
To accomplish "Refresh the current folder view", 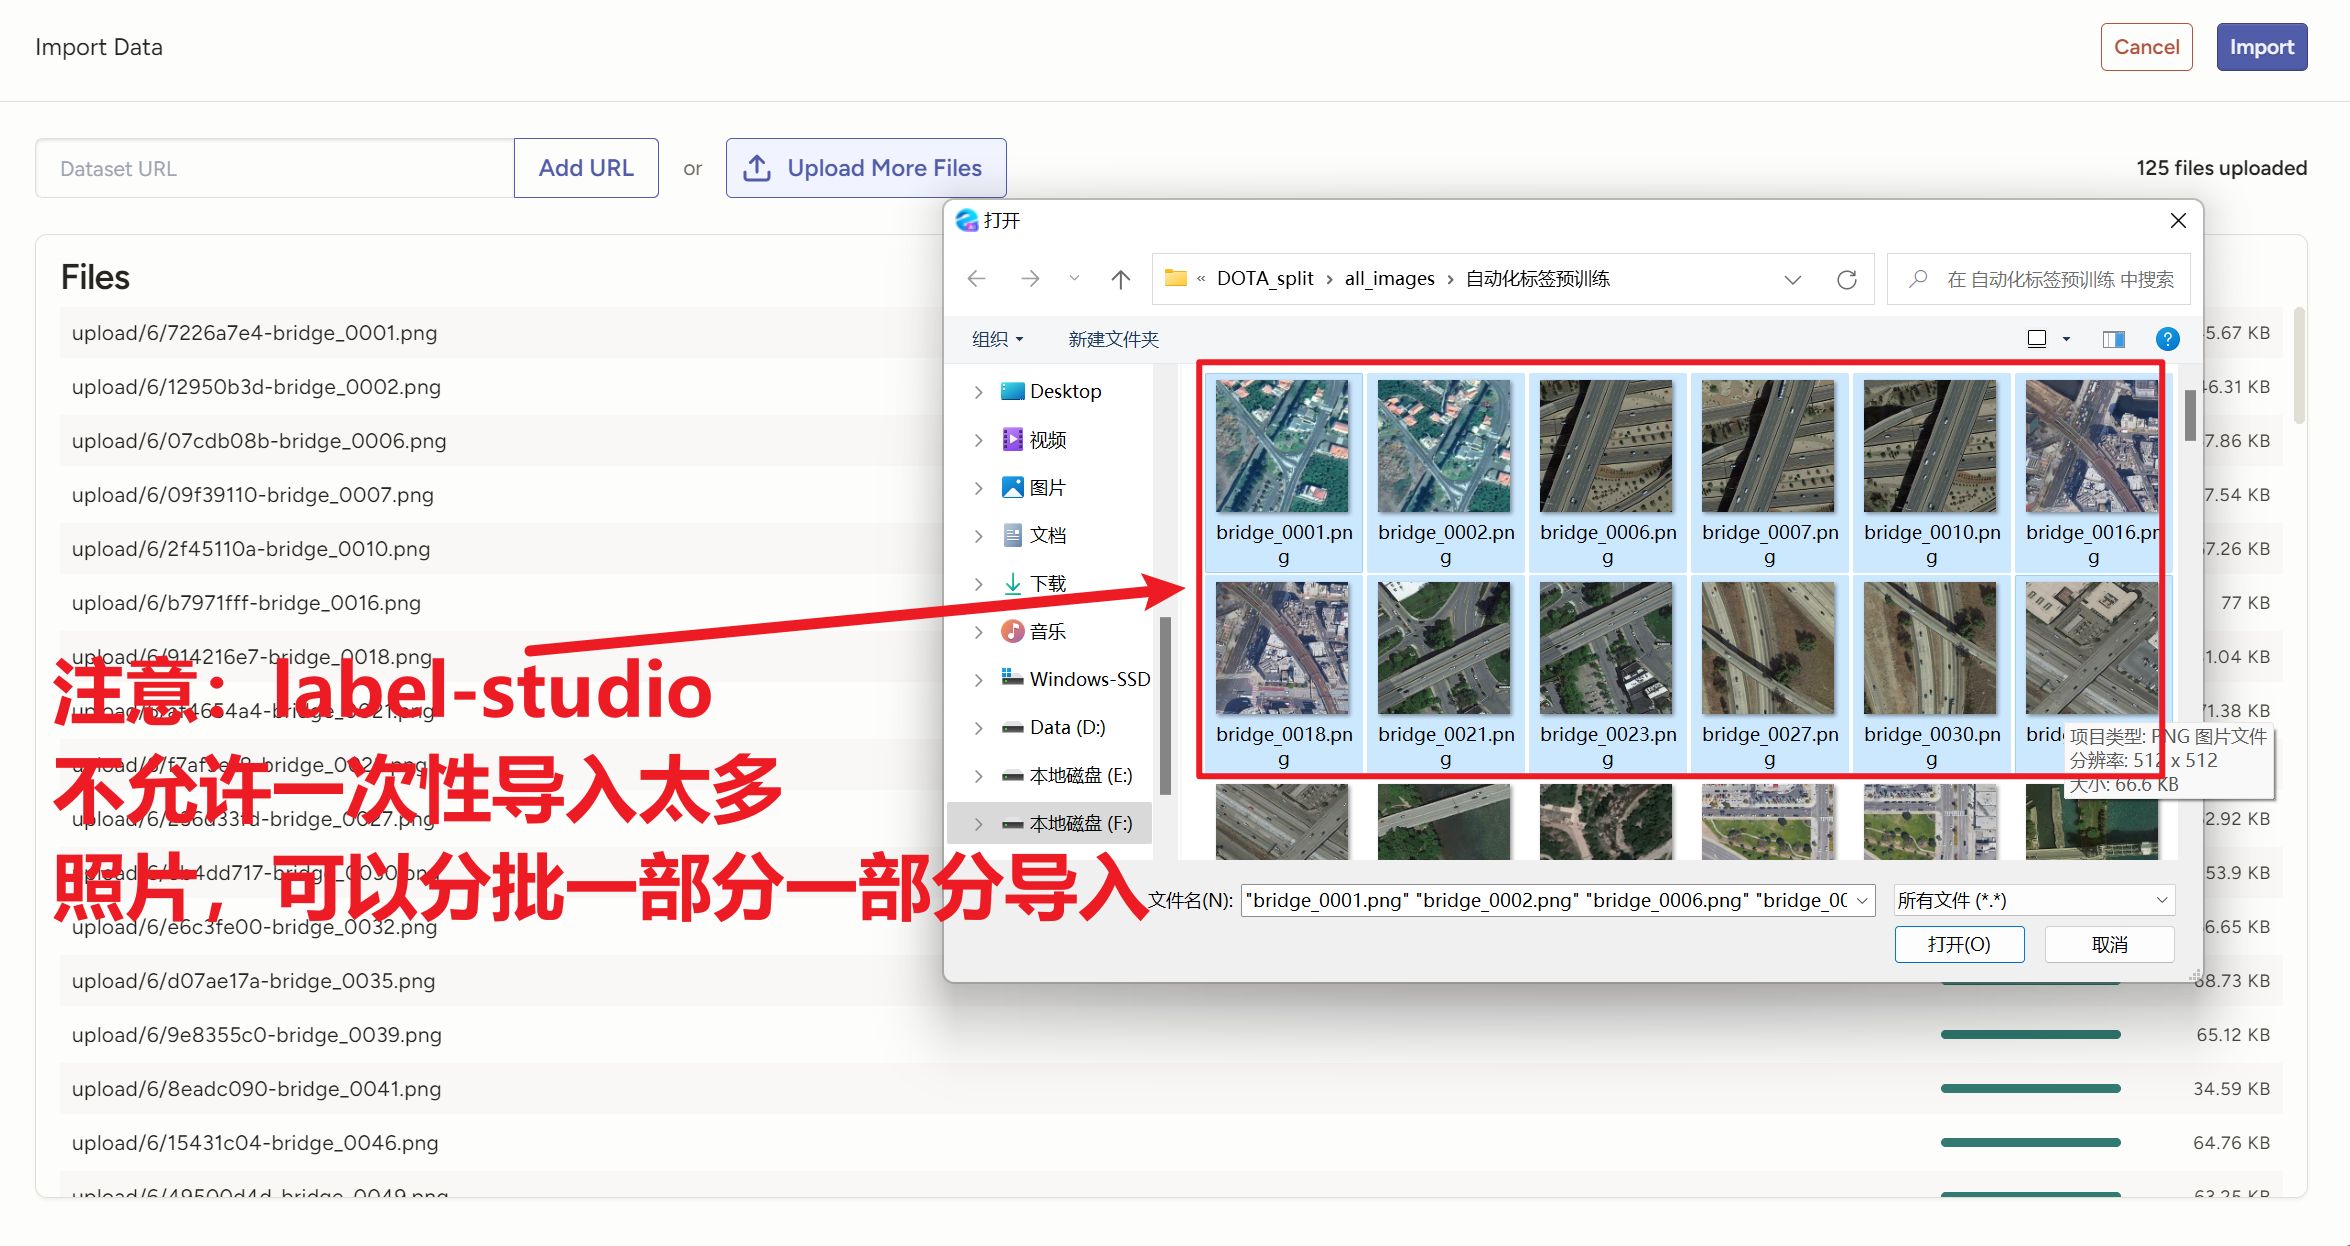I will (x=1846, y=279).
